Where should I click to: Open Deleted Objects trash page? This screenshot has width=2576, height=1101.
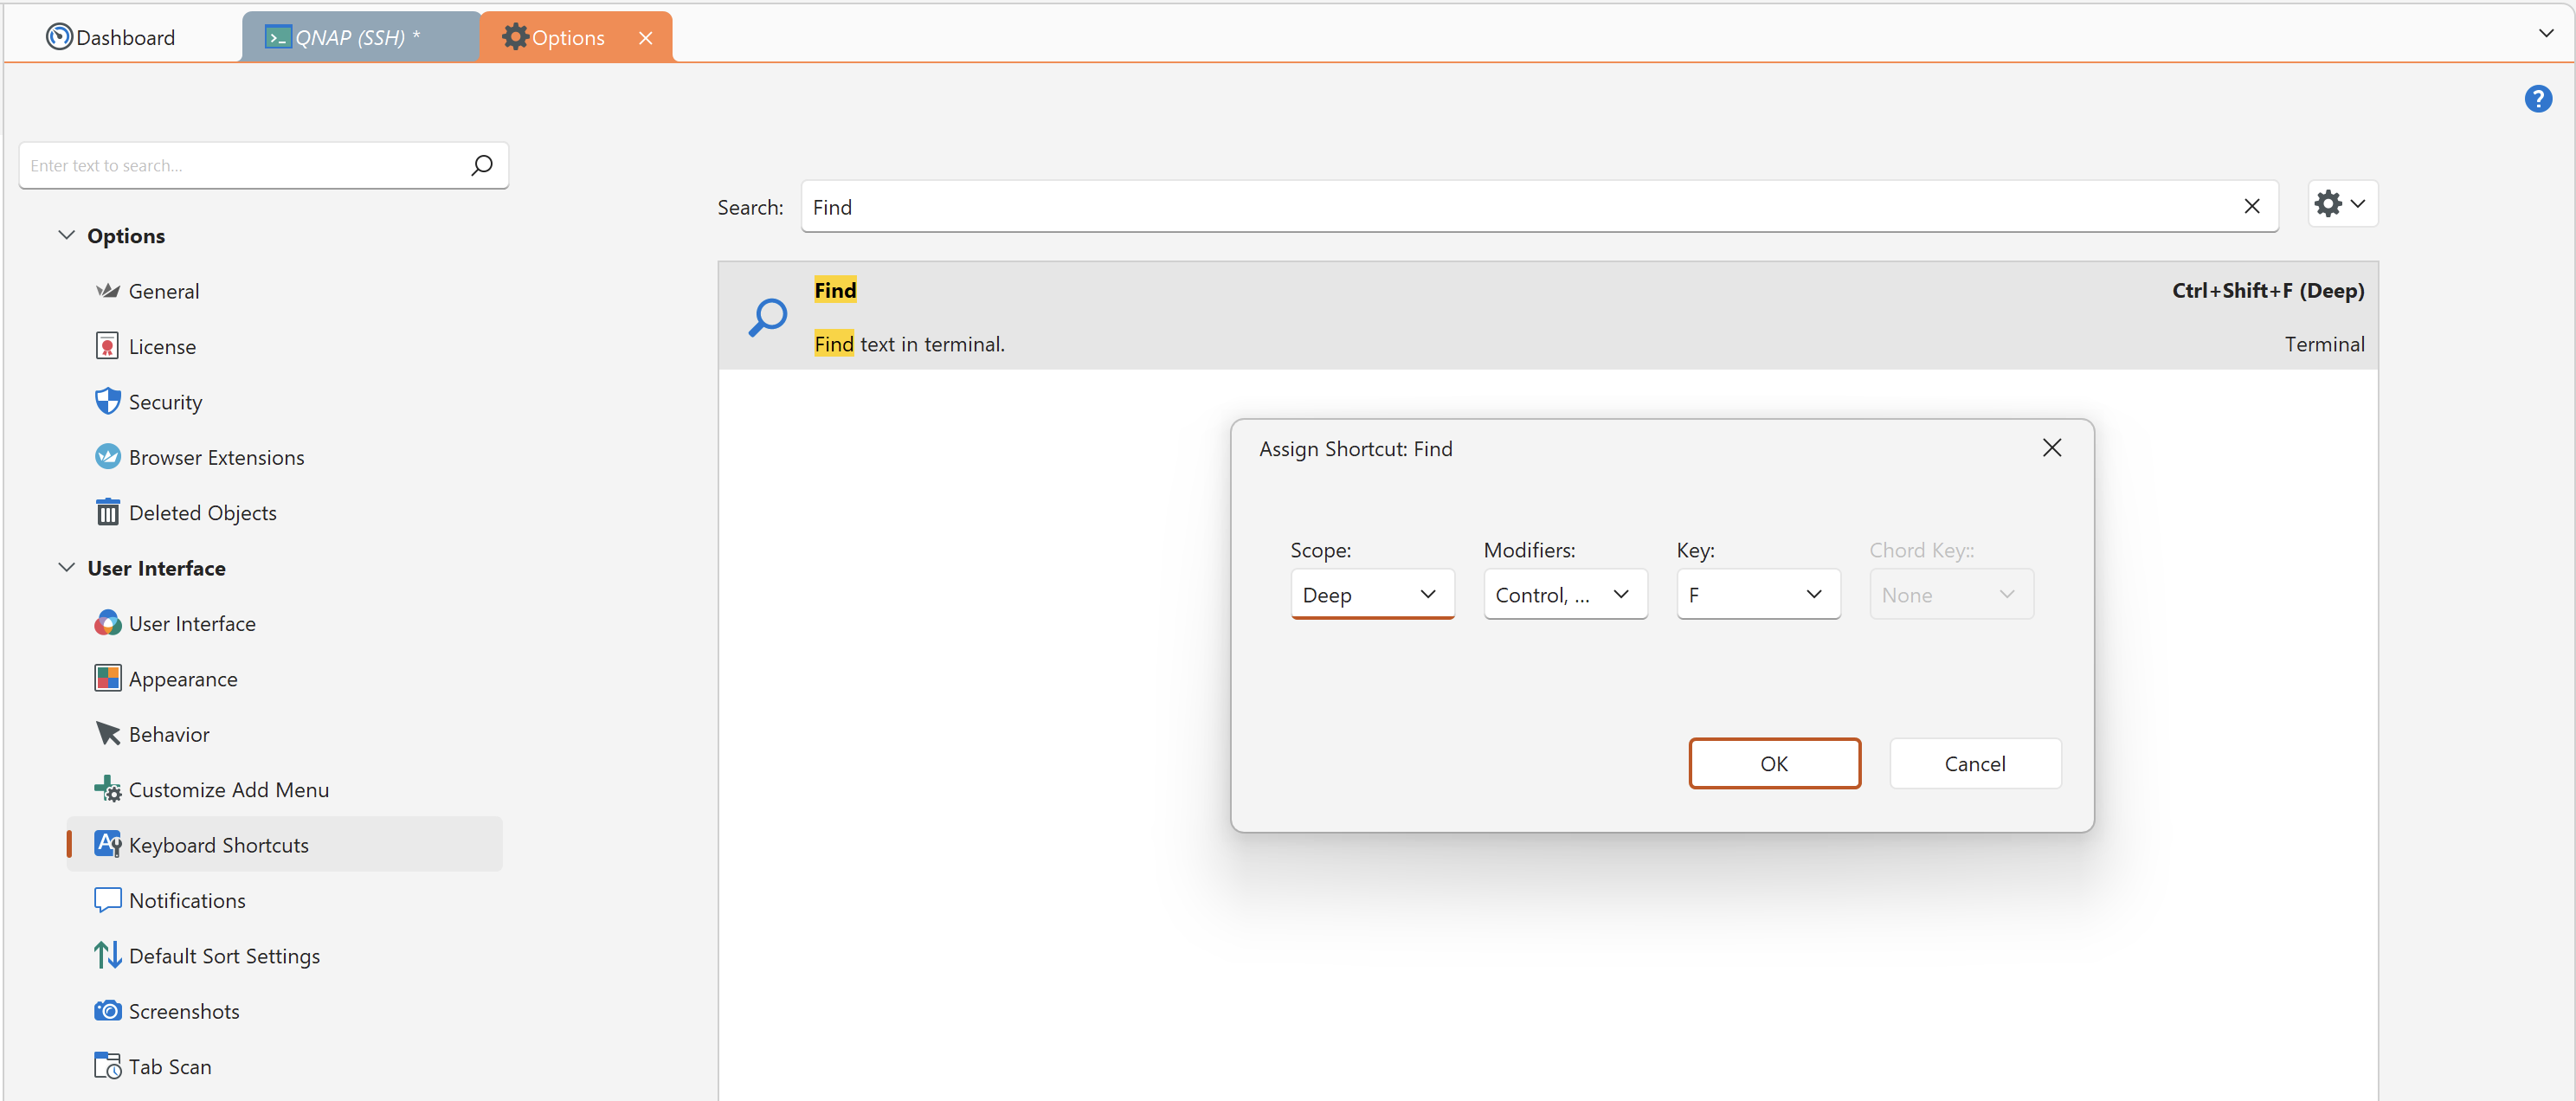pos(202,513)
